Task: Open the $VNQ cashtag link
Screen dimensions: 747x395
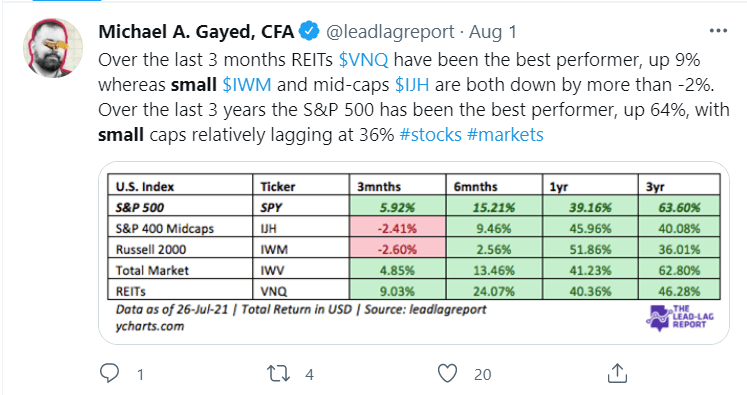Action: pos(363,60)
